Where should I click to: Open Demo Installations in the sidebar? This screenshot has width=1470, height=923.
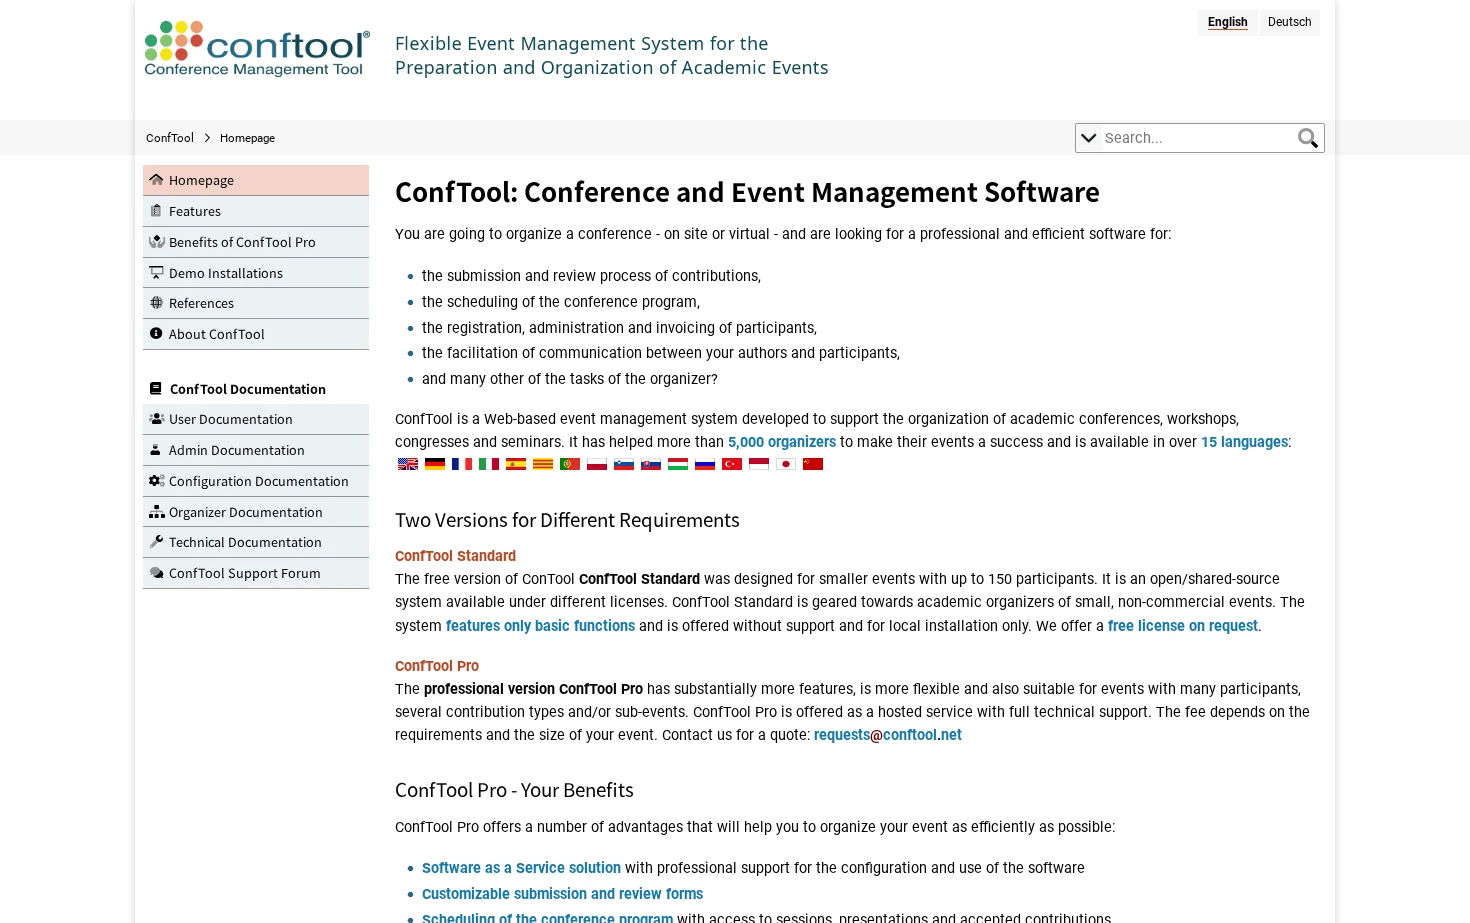click(256, 273)
